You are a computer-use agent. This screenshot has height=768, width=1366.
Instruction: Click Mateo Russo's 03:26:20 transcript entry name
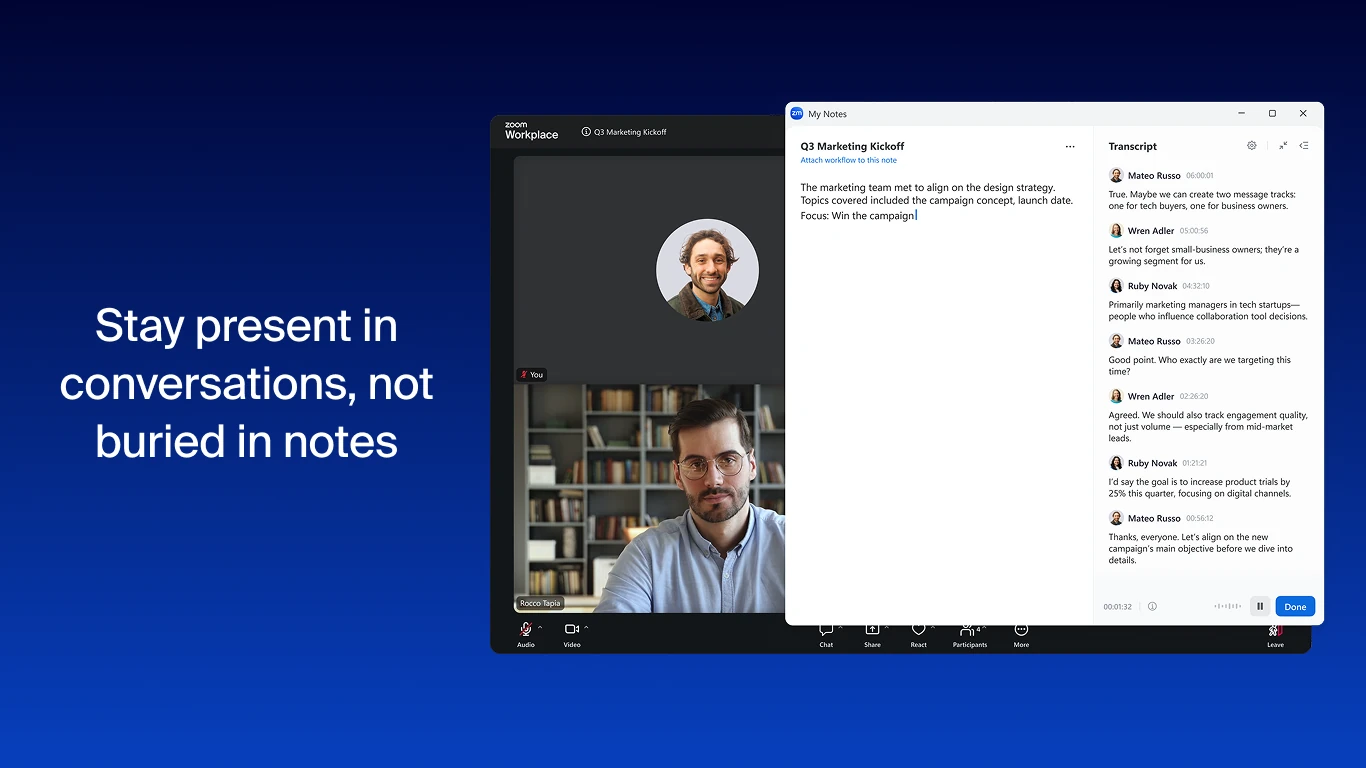click(1154, 341)
